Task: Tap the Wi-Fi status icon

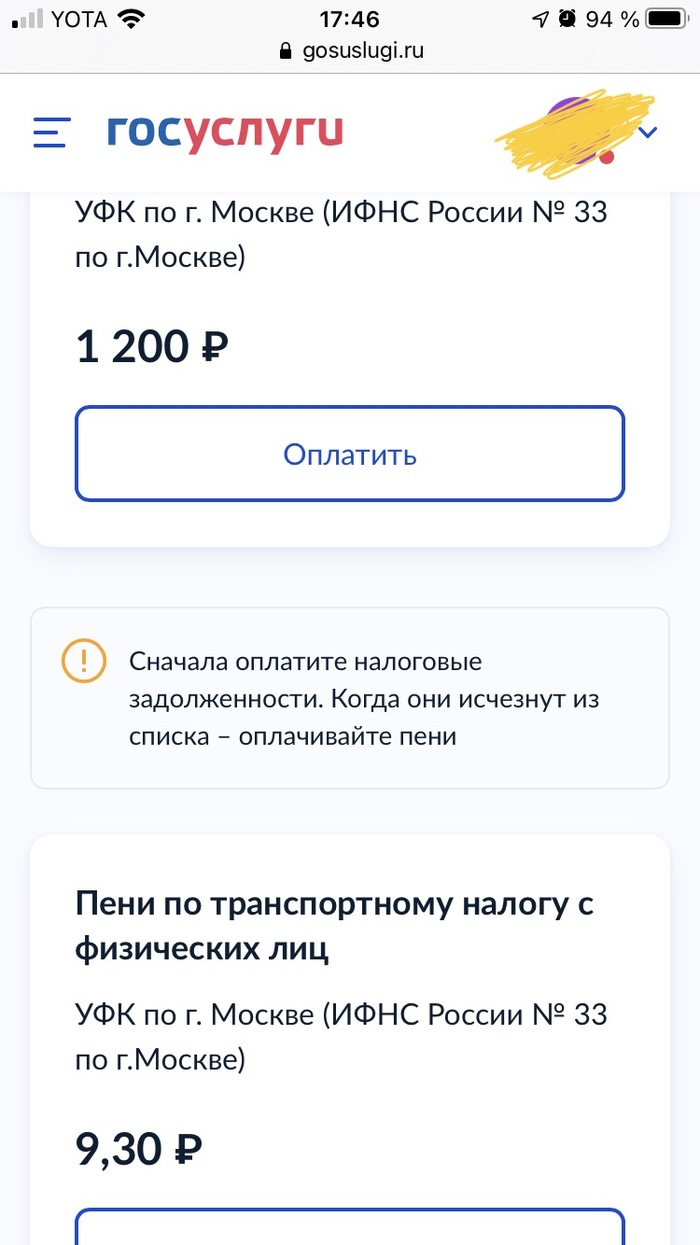Action: click(x=130, y=19)
